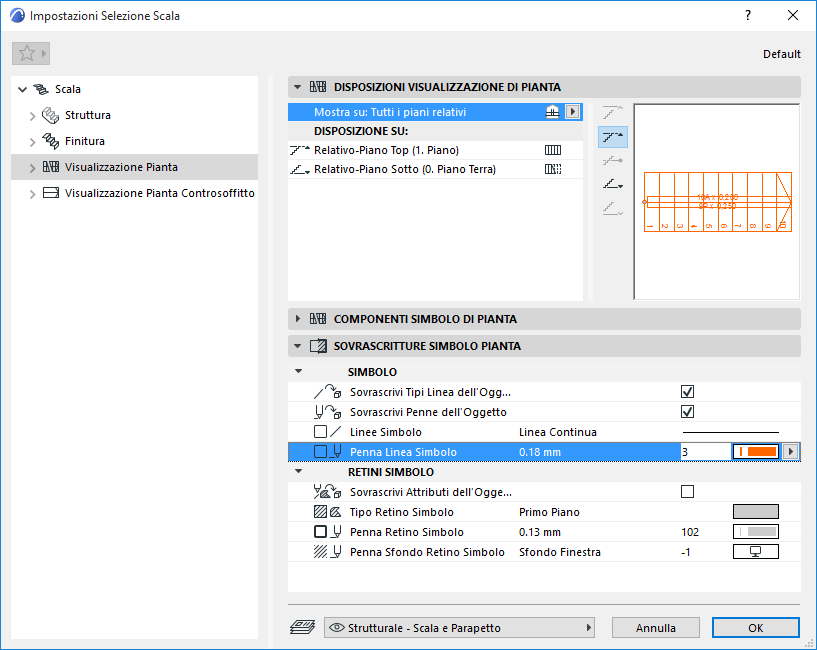Click the Penna Linea Simbolo pen icon
The width and height of the screenshot is (817, 650).
[327, 451]
